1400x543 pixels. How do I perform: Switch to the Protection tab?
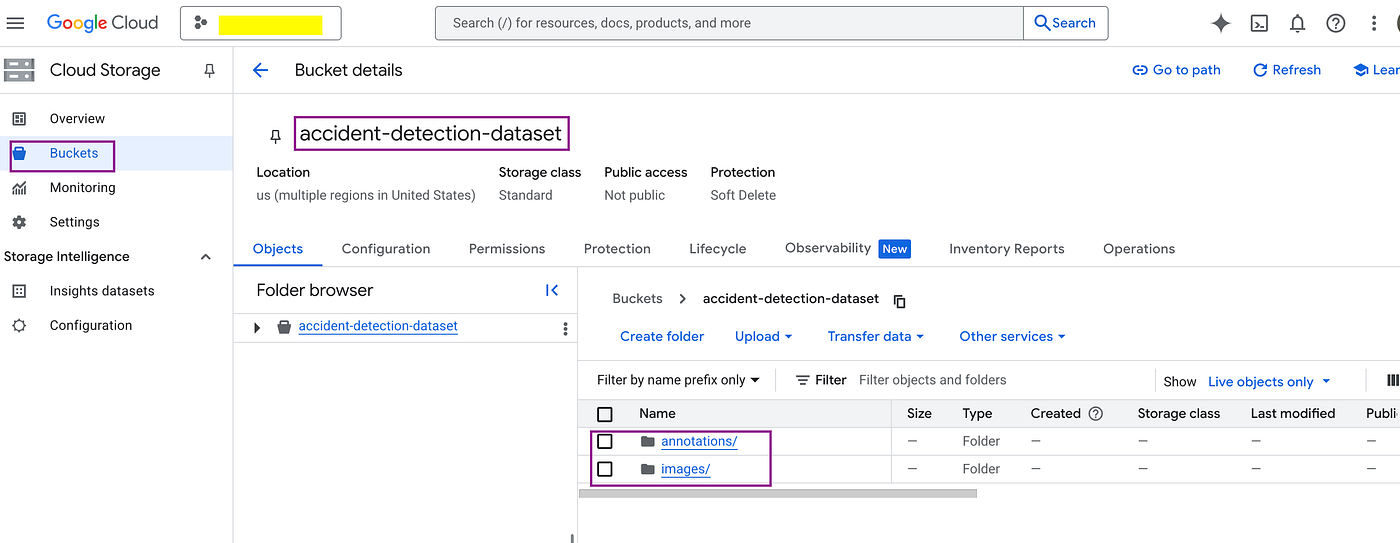(x=617, y=249)
